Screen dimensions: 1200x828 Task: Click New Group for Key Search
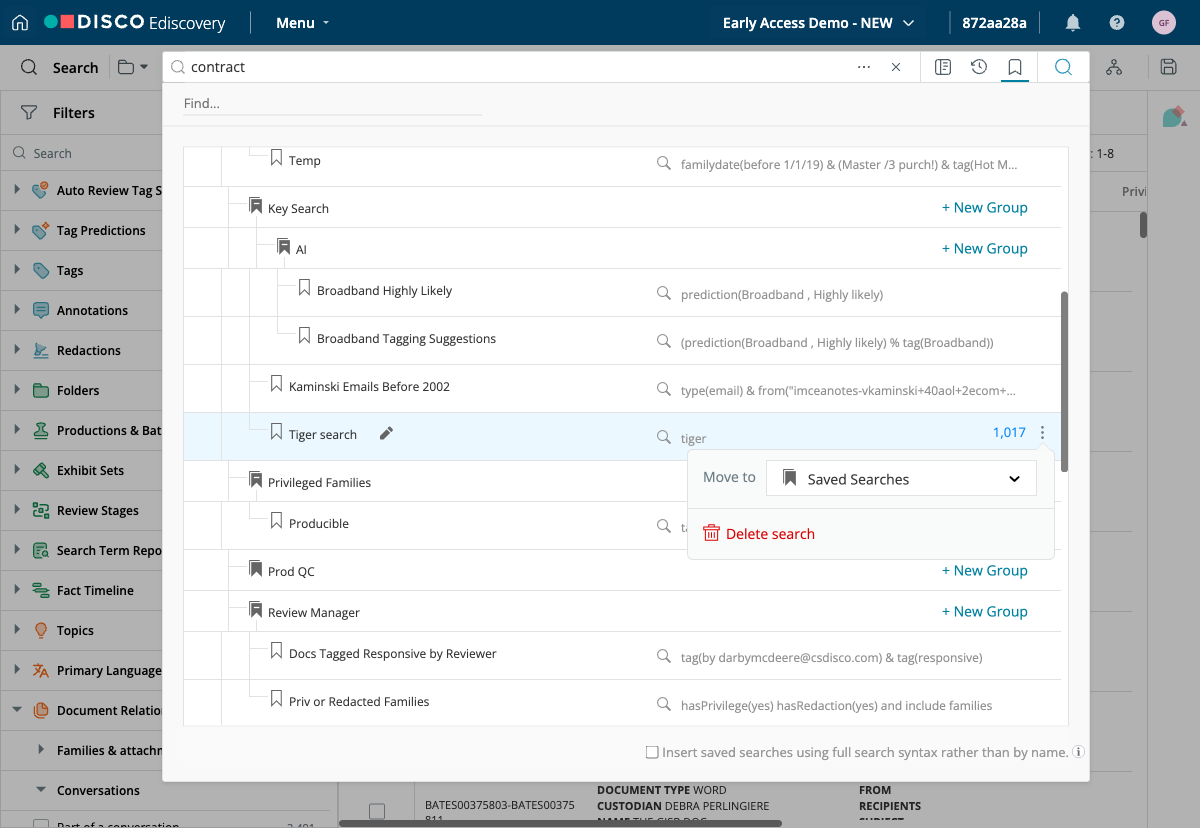click(x=984, y=207)
